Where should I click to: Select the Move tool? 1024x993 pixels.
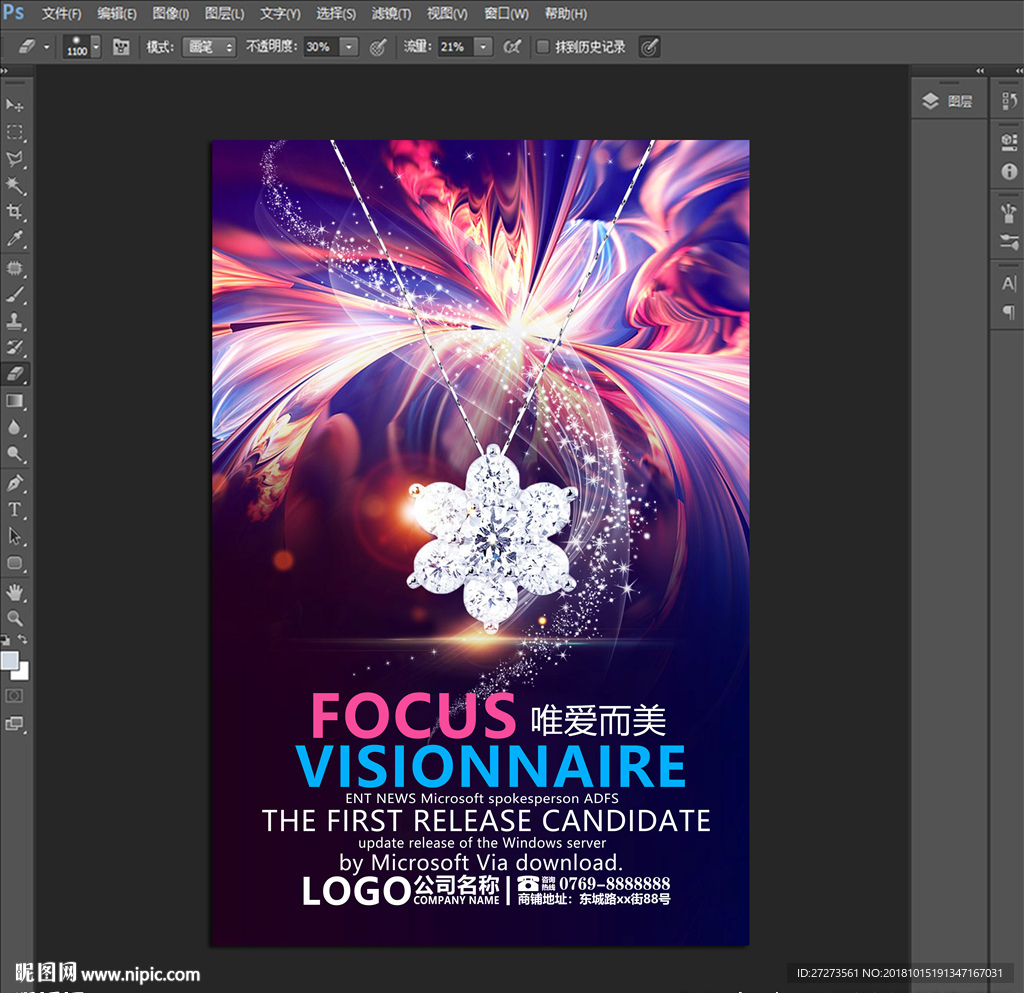click(x=14, y=105)
